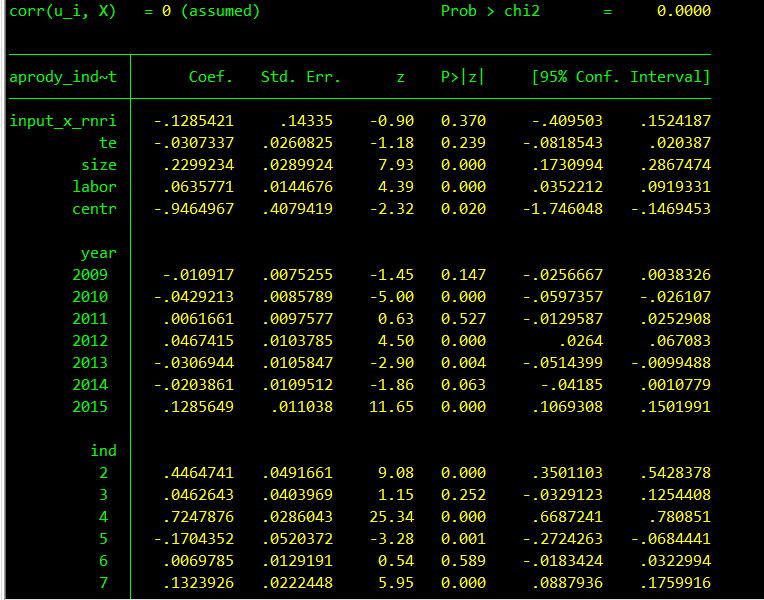This screenshot has width=764, height=600.
Task: Select the ind 3 row label
Action: [103, 495]
